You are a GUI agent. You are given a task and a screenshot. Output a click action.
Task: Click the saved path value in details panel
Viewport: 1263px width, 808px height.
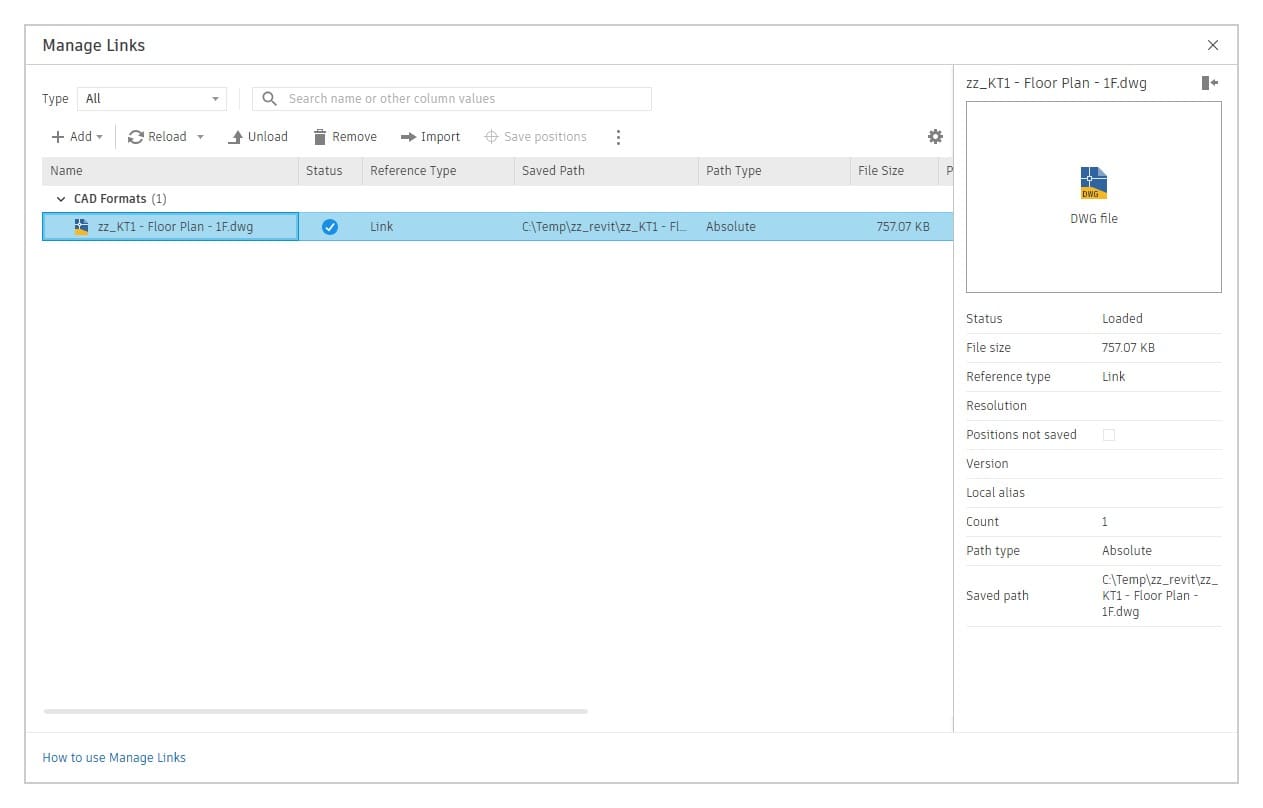1160,596
